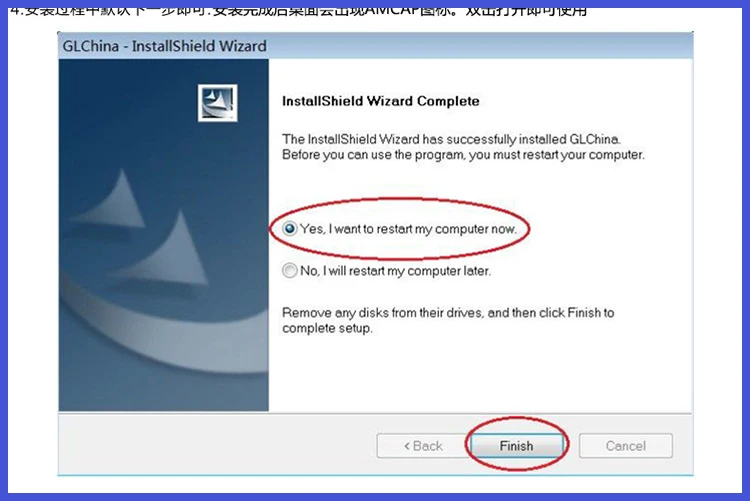750x501 pixels.
Task: Click the "successfully installed GLChina" message line
Action: (x=451, y=139)
